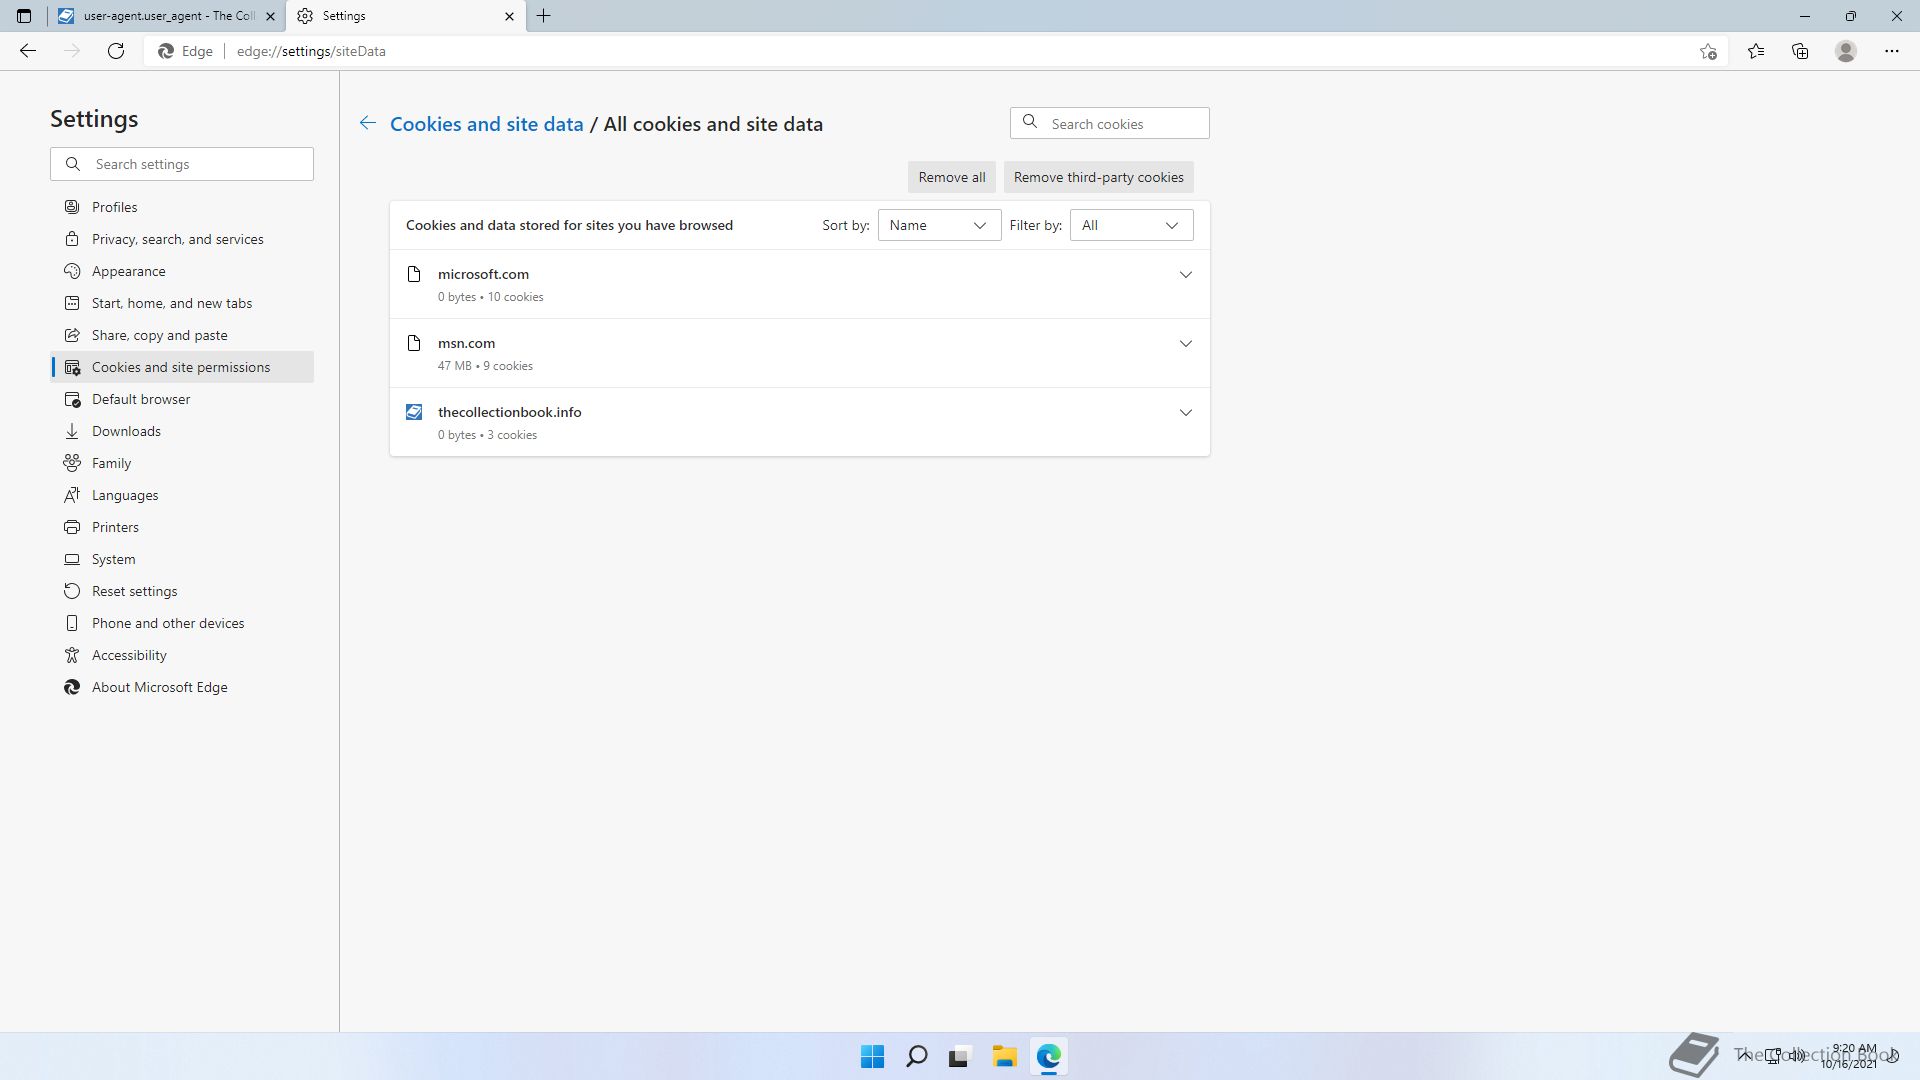Screen dimensions: 1920x1080
Task: Click the msn.com site name
Action: 466,343
